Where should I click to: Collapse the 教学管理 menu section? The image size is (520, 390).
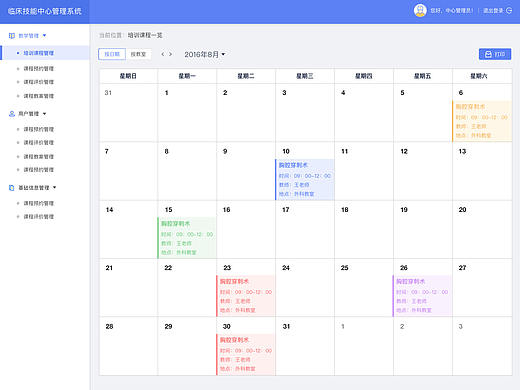[44, 36]
